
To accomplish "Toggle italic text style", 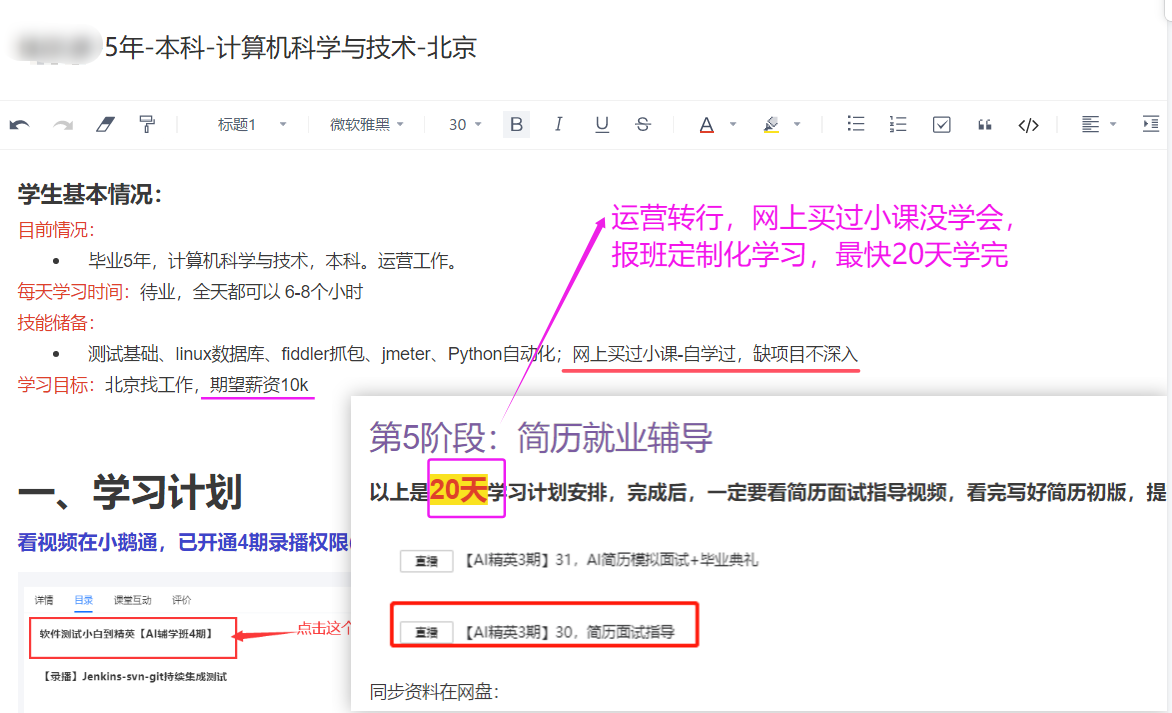I will click(x=558, y=125).
